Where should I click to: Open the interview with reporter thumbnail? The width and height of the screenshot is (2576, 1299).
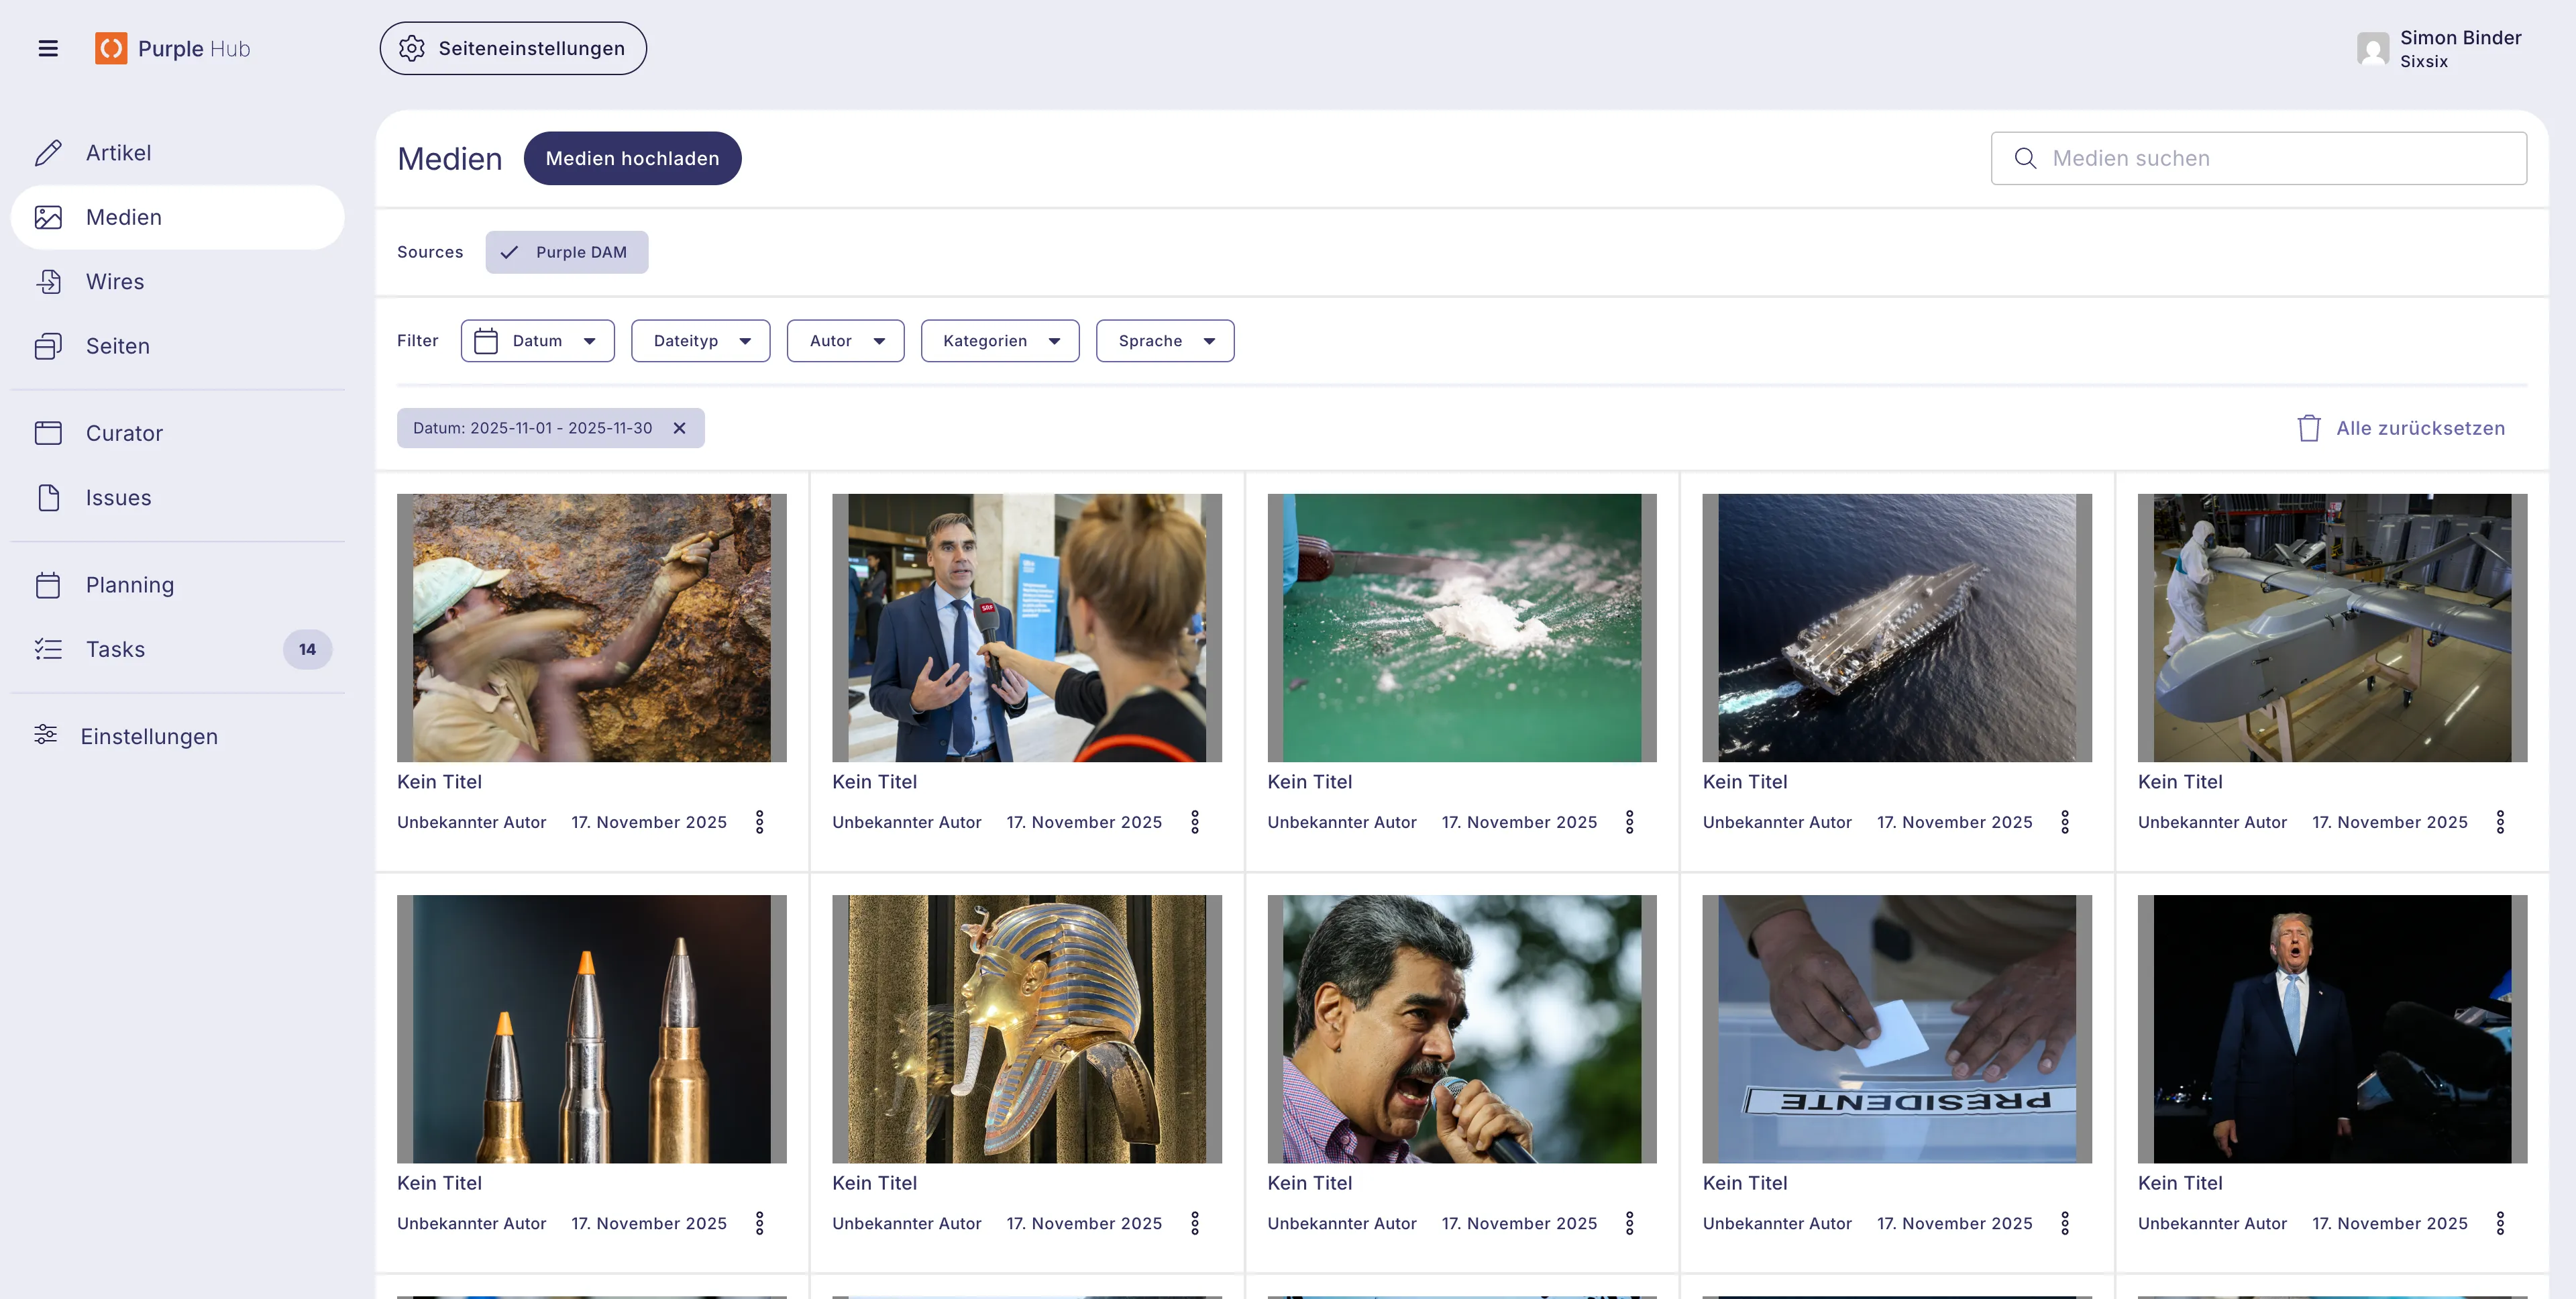pos(1027,628)
